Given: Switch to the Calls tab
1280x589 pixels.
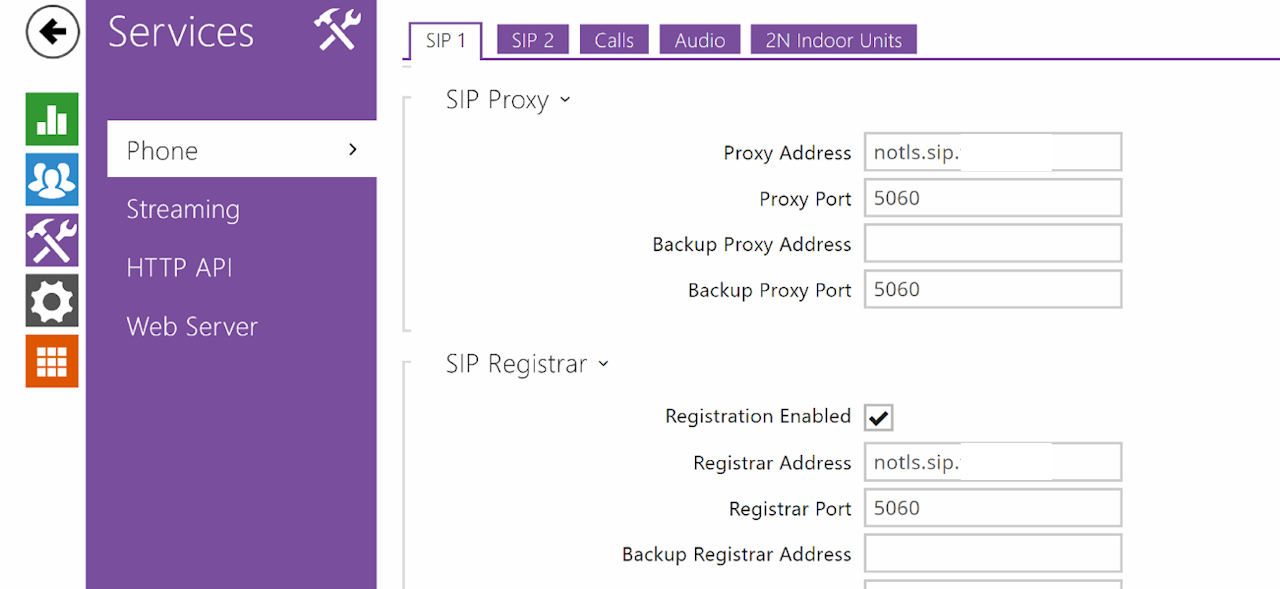Looking at the screenshot, I should (x=614, y=40).
